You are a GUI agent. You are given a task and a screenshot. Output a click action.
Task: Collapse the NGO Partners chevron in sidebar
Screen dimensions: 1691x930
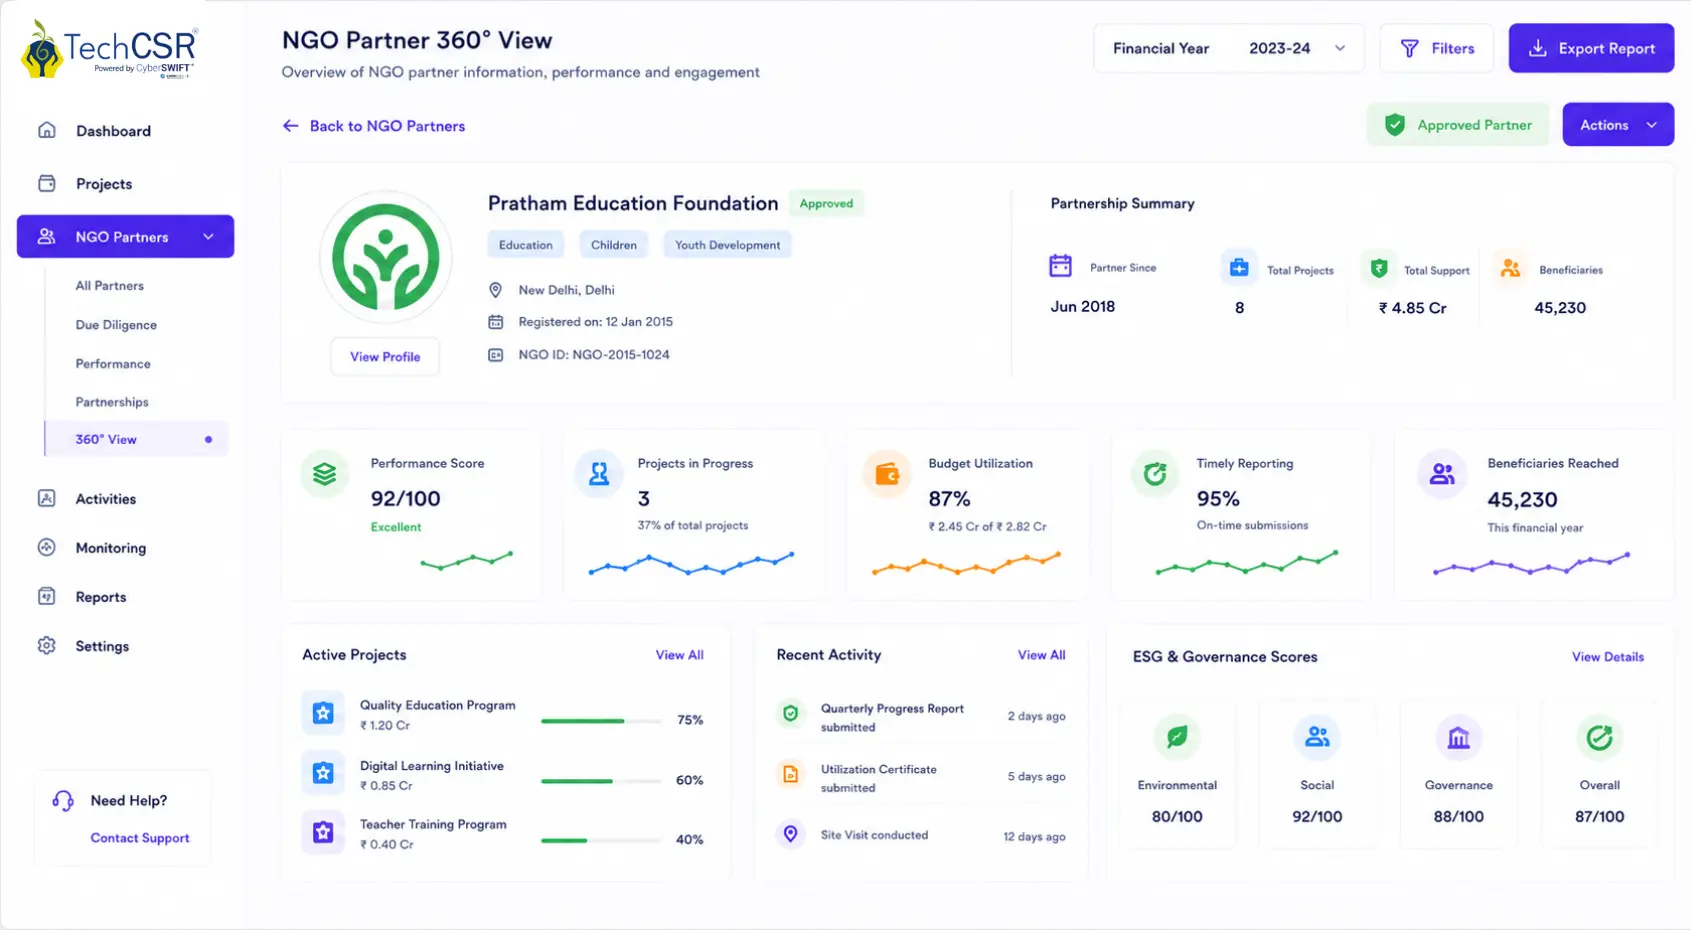(x=208, y=237)
